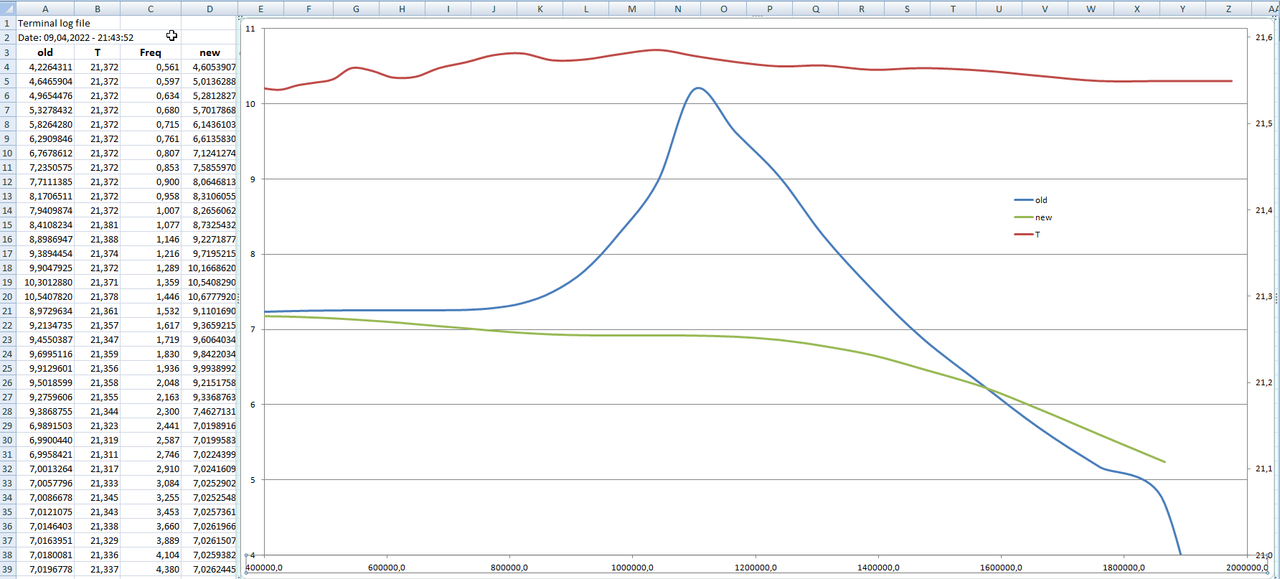Select row 39 header
The width and height of the screenshot is (1280, 579).
point(7,570)
